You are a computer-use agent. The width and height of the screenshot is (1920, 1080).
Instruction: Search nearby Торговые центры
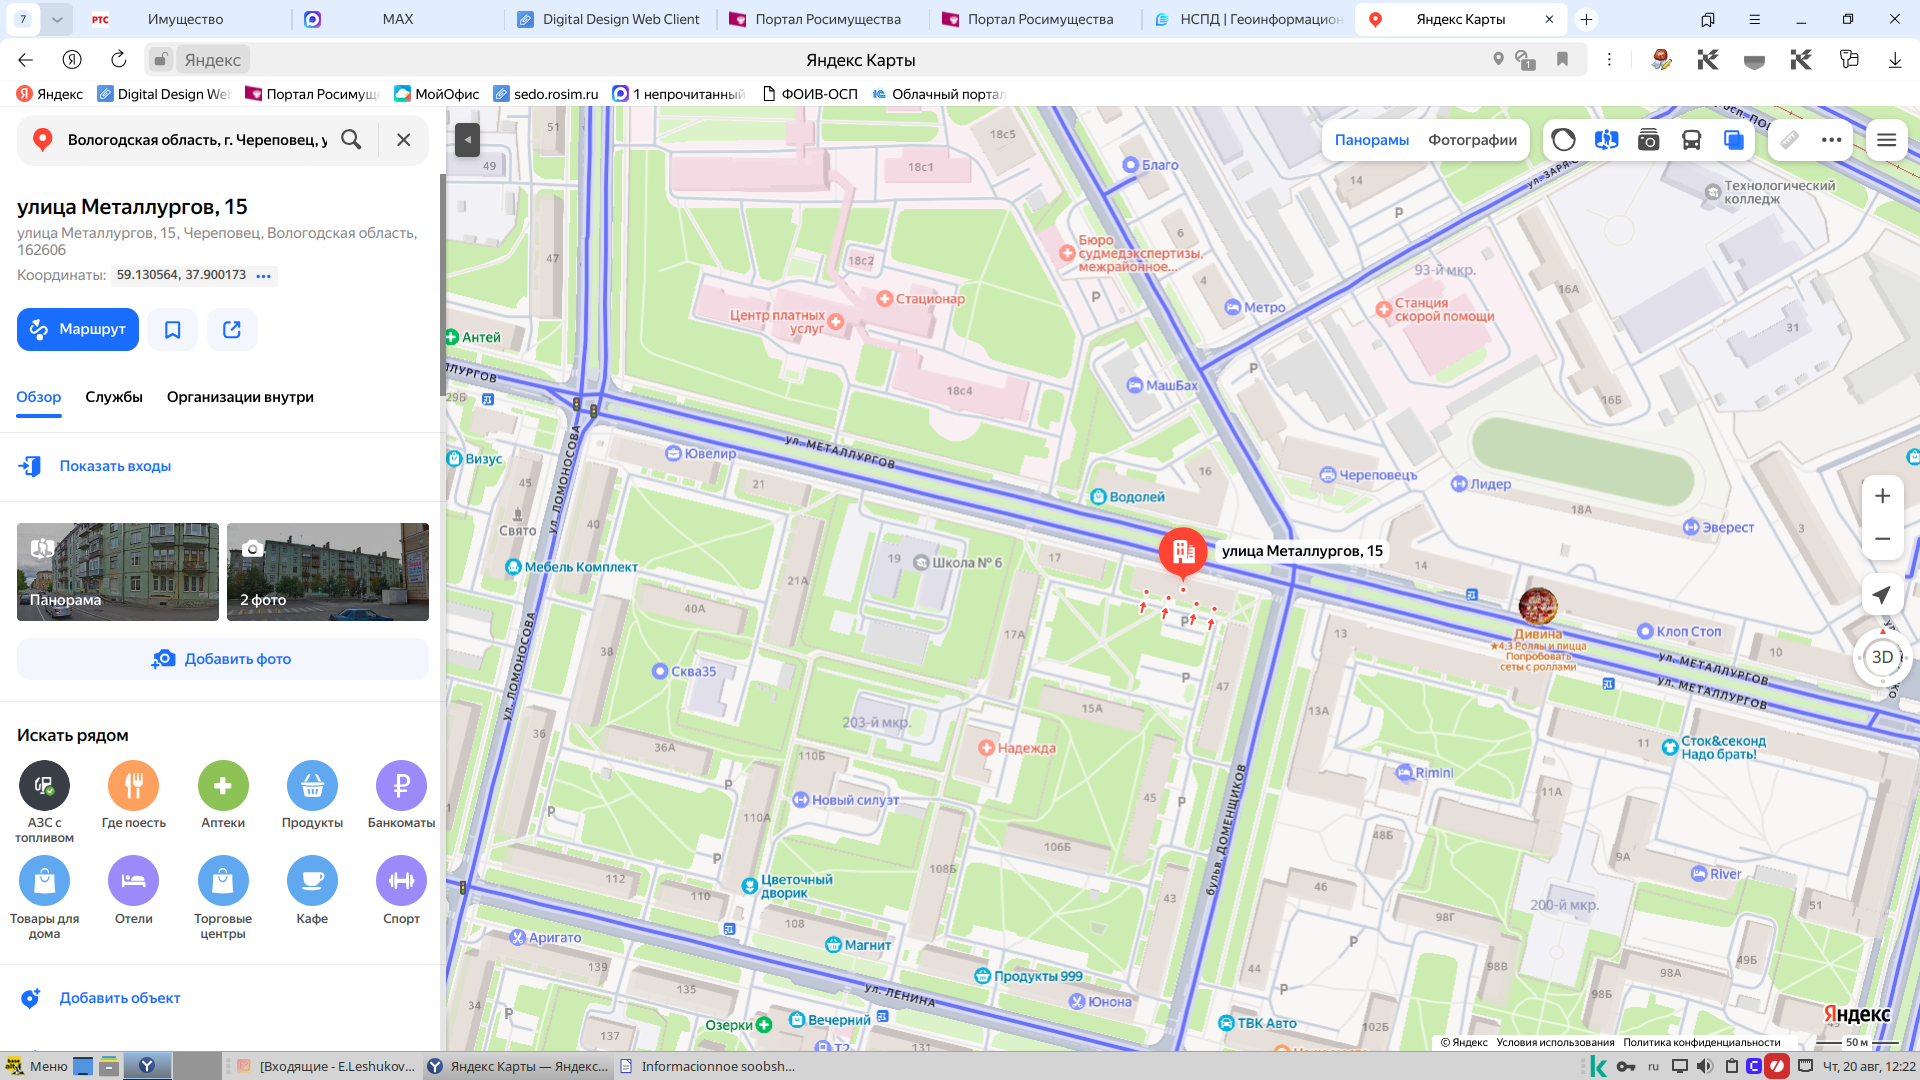(x=223, y=897)
